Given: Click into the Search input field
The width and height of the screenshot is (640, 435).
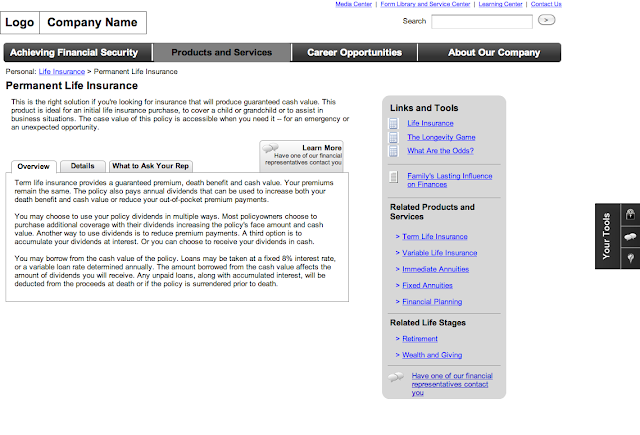Looking at the screenshot, I should point(482,22).
